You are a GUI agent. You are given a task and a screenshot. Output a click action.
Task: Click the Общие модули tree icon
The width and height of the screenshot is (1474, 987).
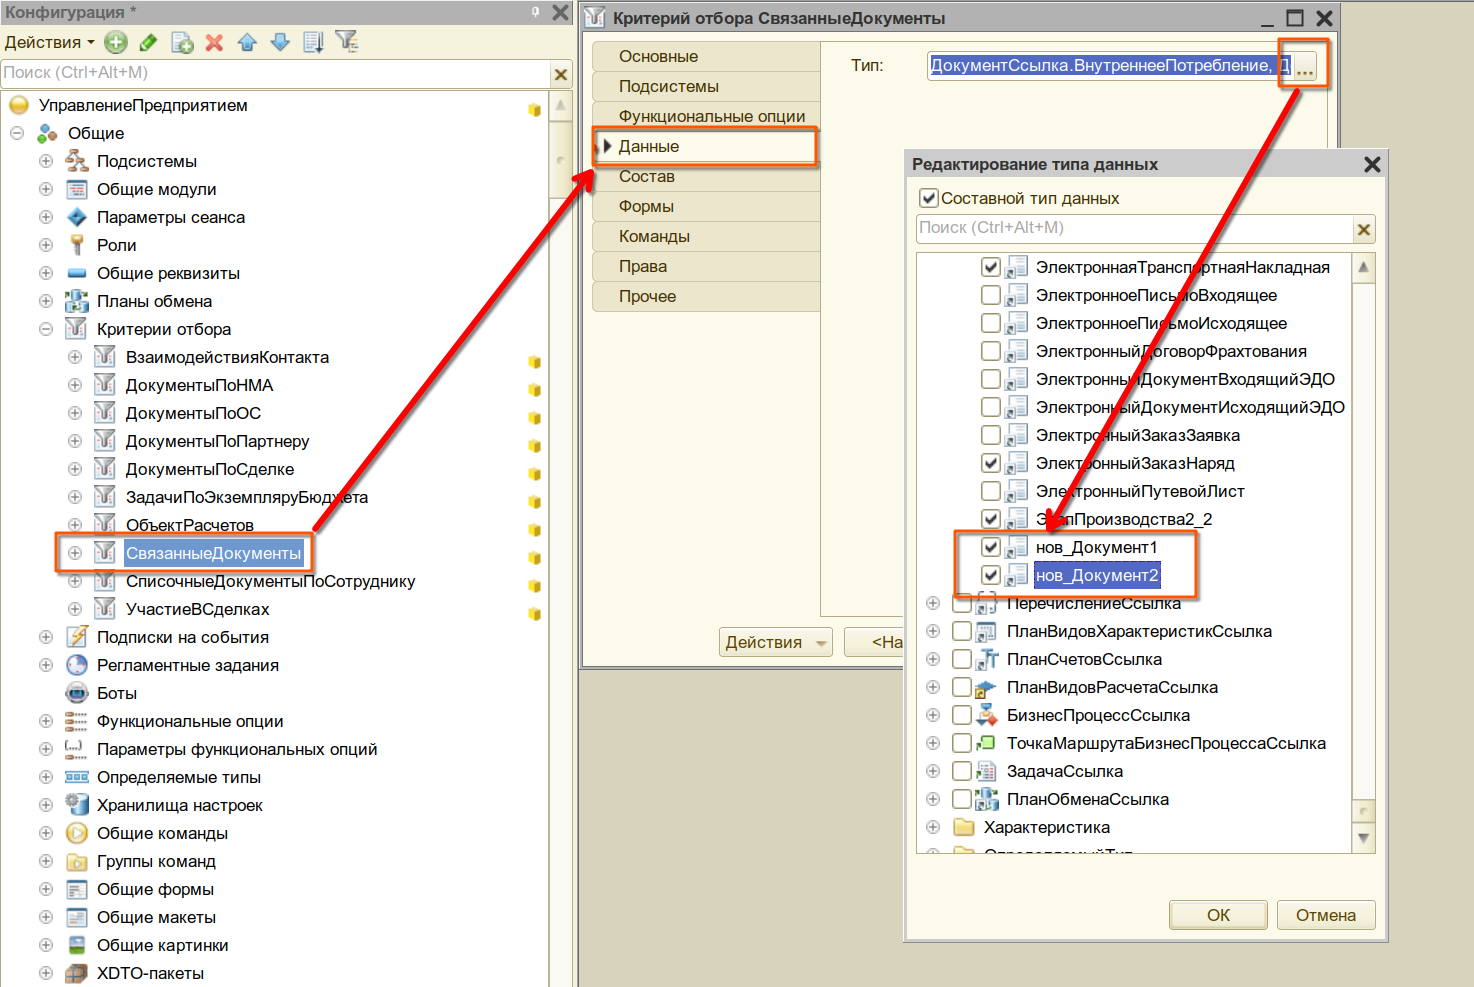(77, 189)
